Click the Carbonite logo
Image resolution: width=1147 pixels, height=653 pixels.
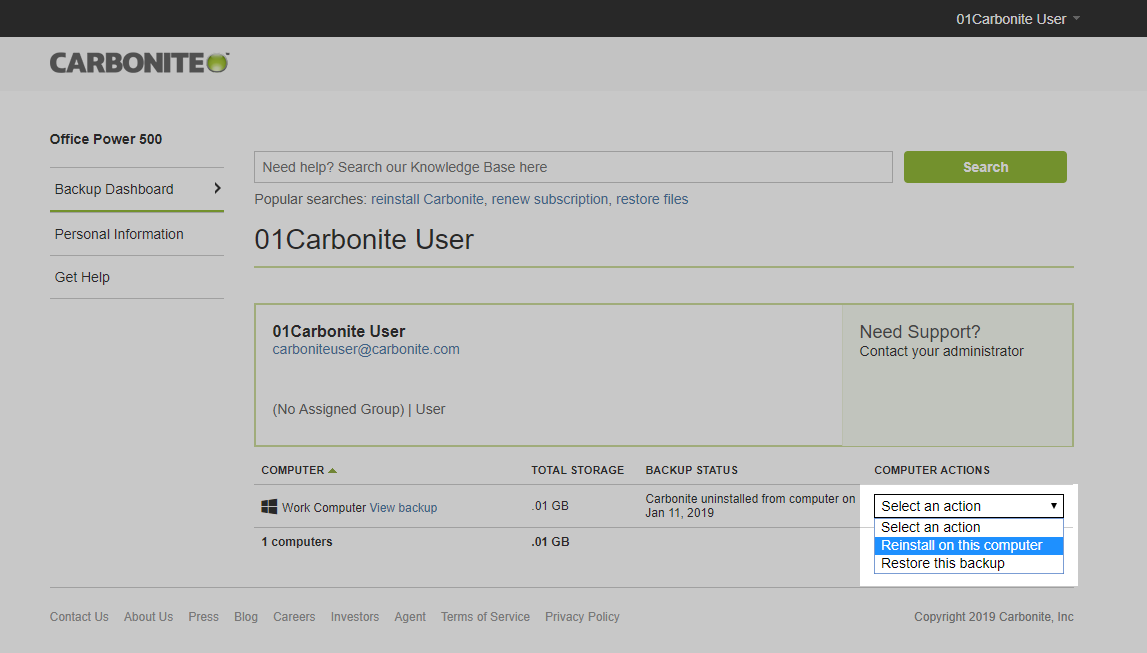point(139,63)
